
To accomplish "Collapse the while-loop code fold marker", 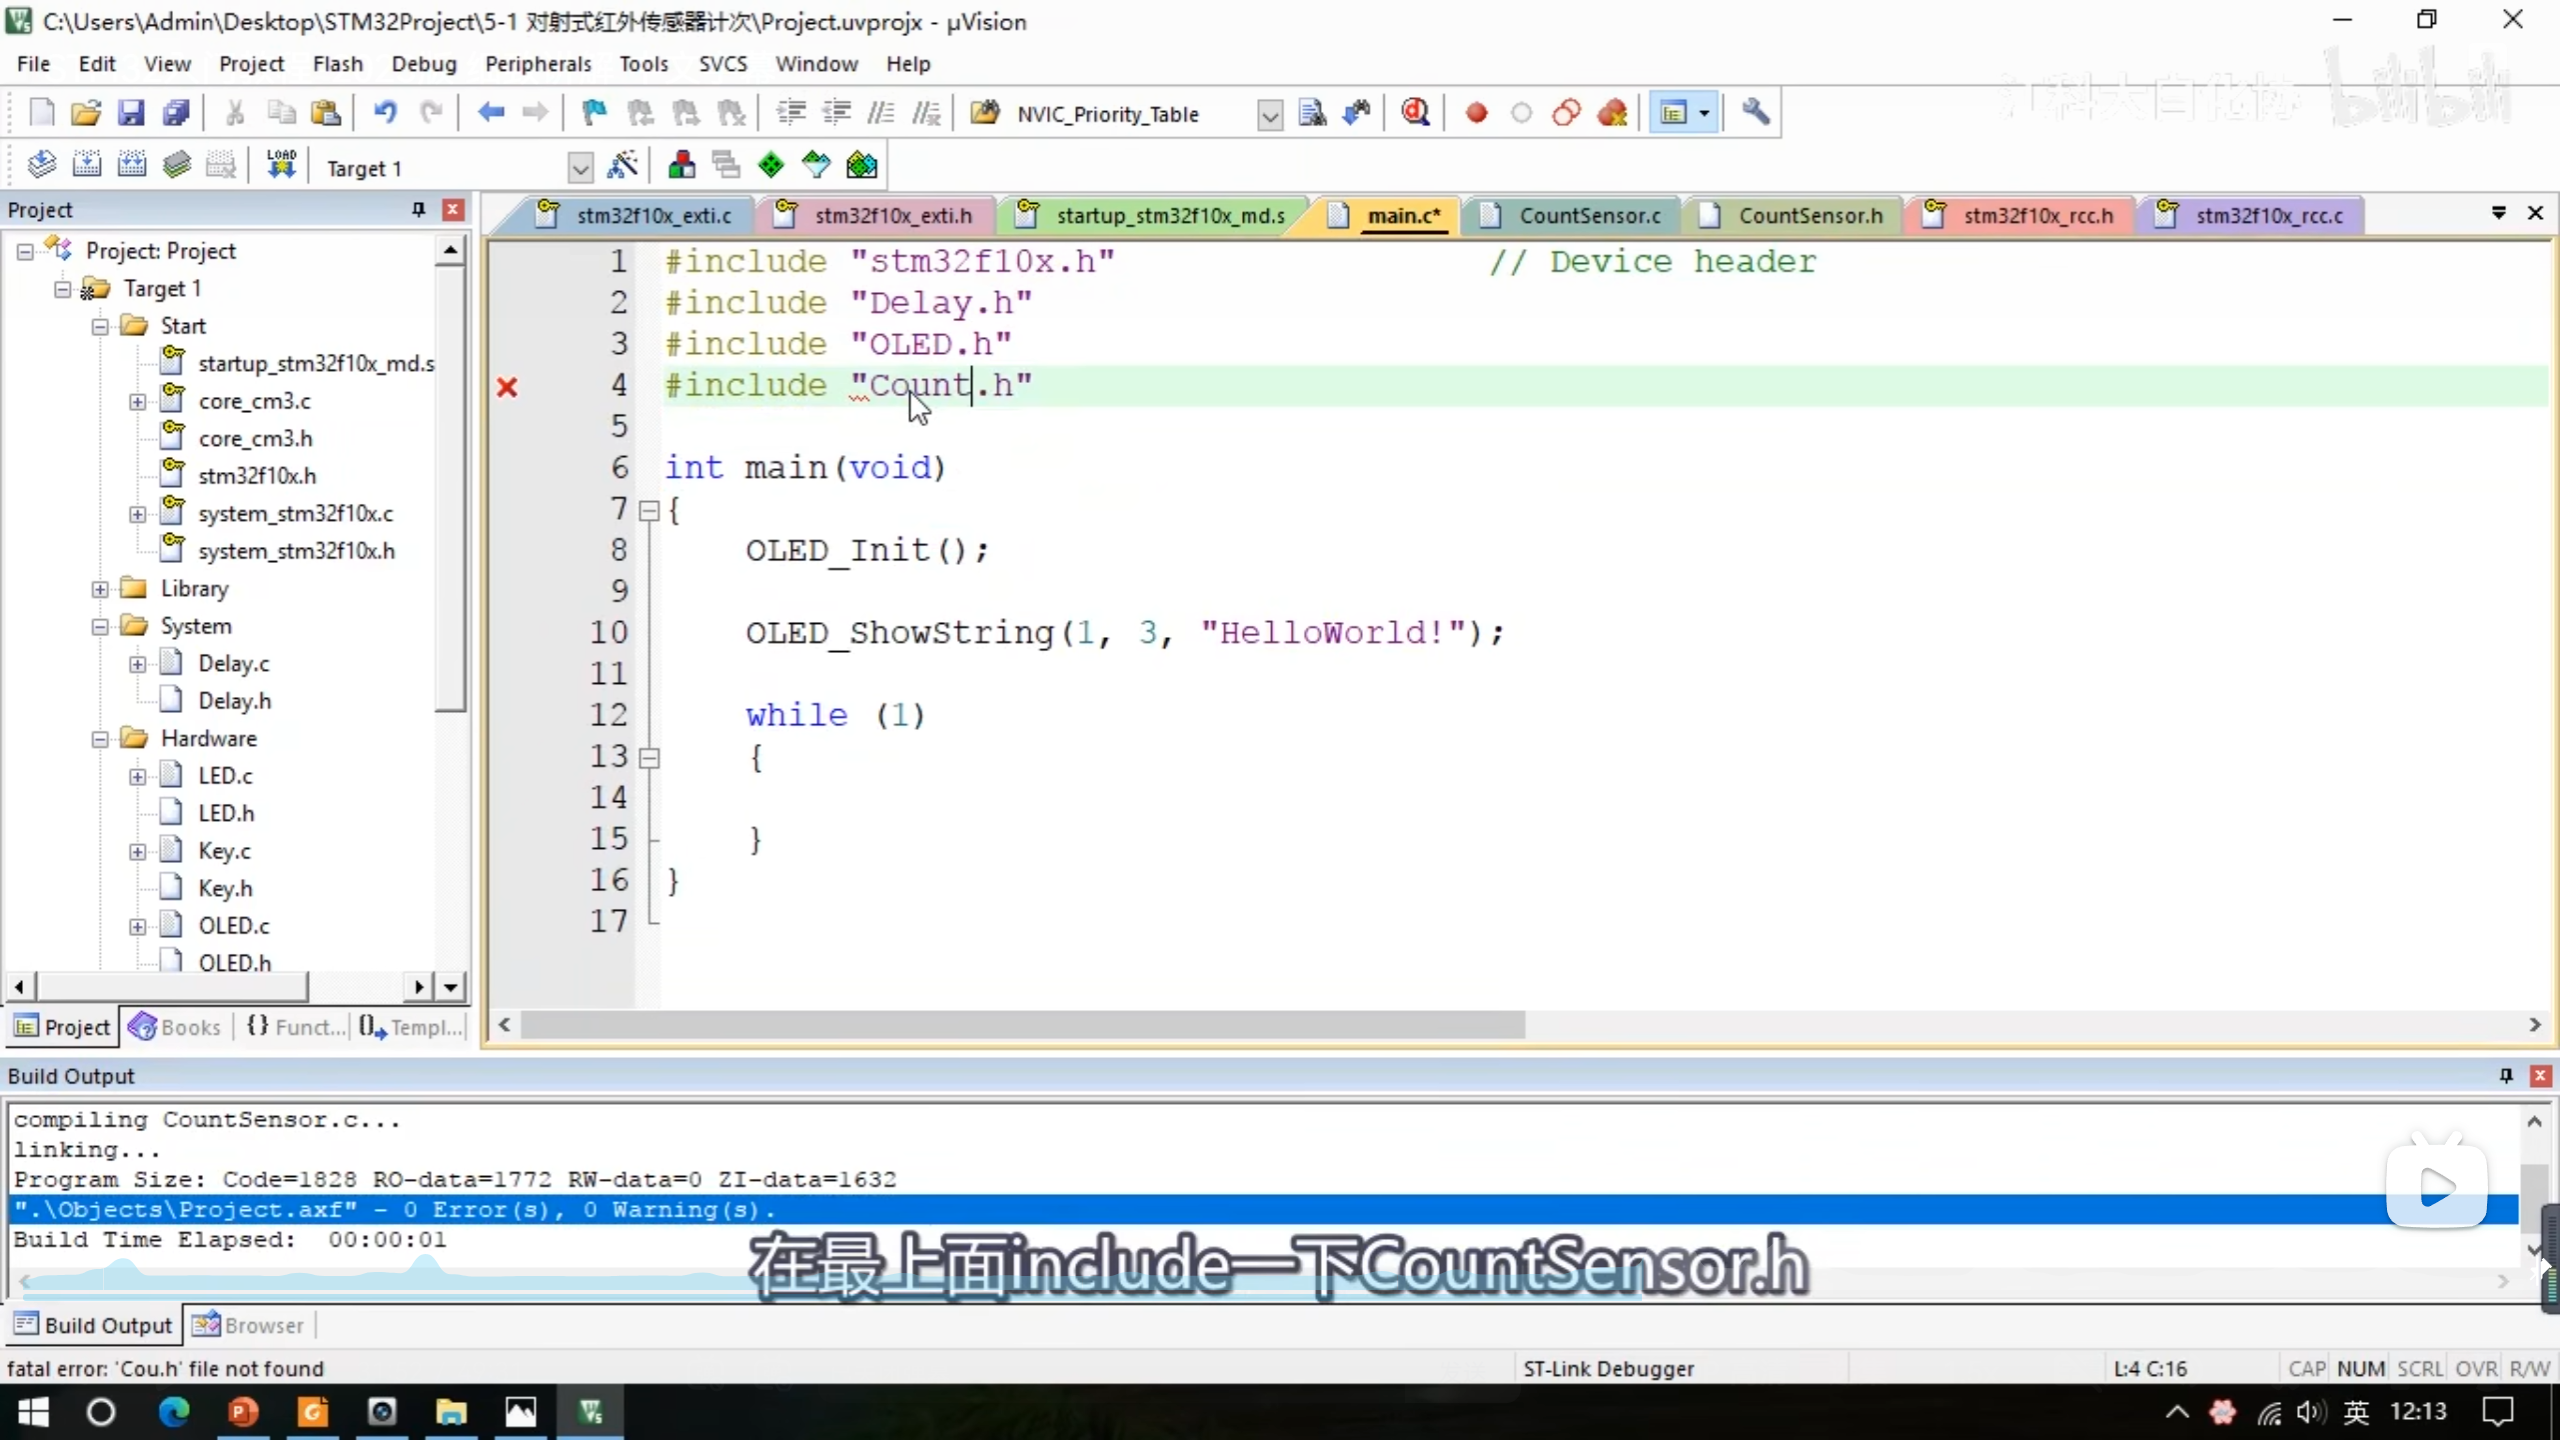I will (x=649, y=758).
